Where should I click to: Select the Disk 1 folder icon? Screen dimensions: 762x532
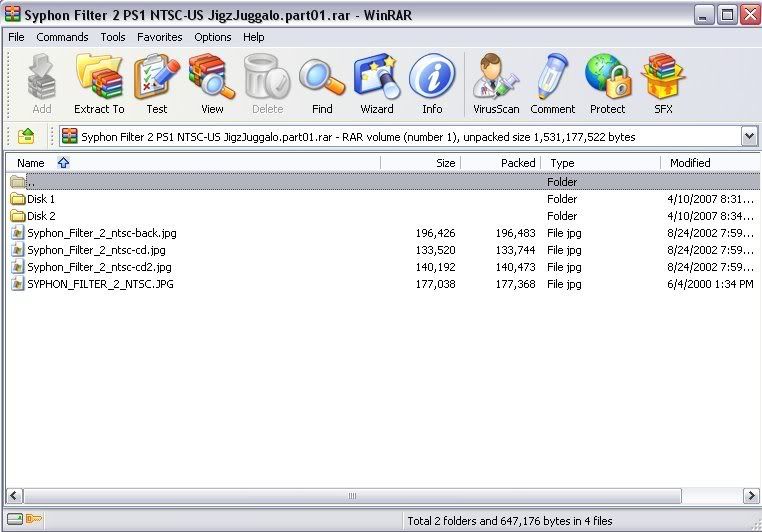pos(17,199)
